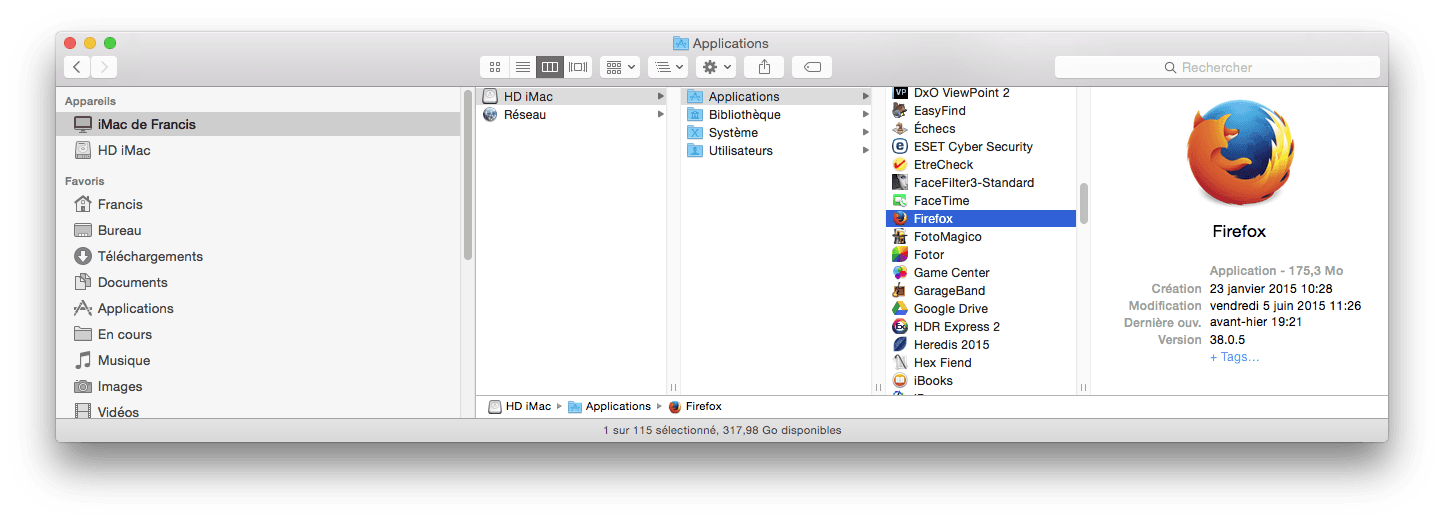1444x522 pixels.
Task: Expand arrow next to Utilisateurs
Action: pos(866,150)
